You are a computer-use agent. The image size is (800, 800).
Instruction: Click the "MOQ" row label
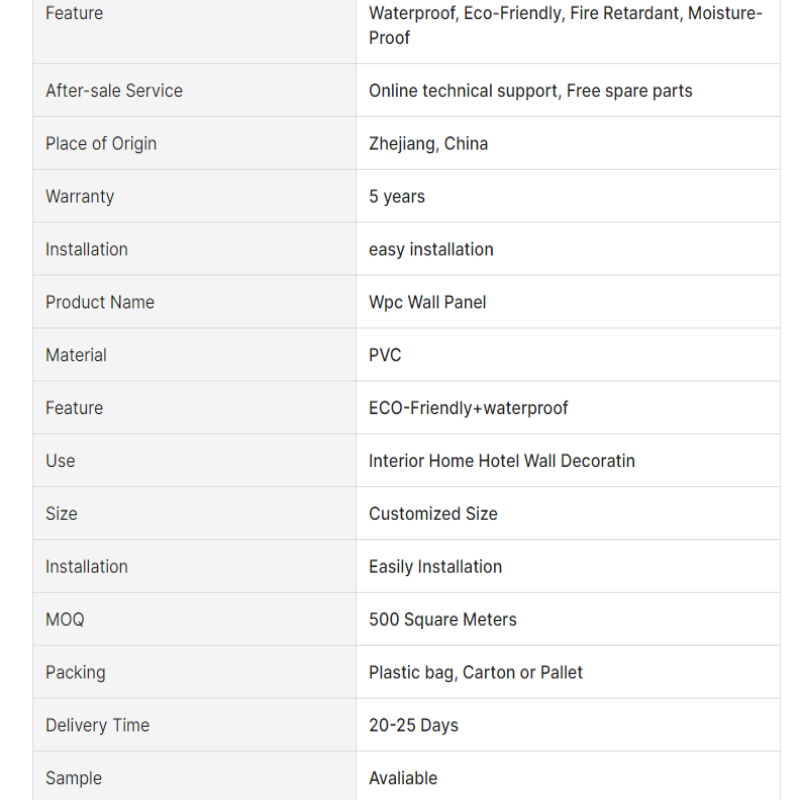(65, 620)
